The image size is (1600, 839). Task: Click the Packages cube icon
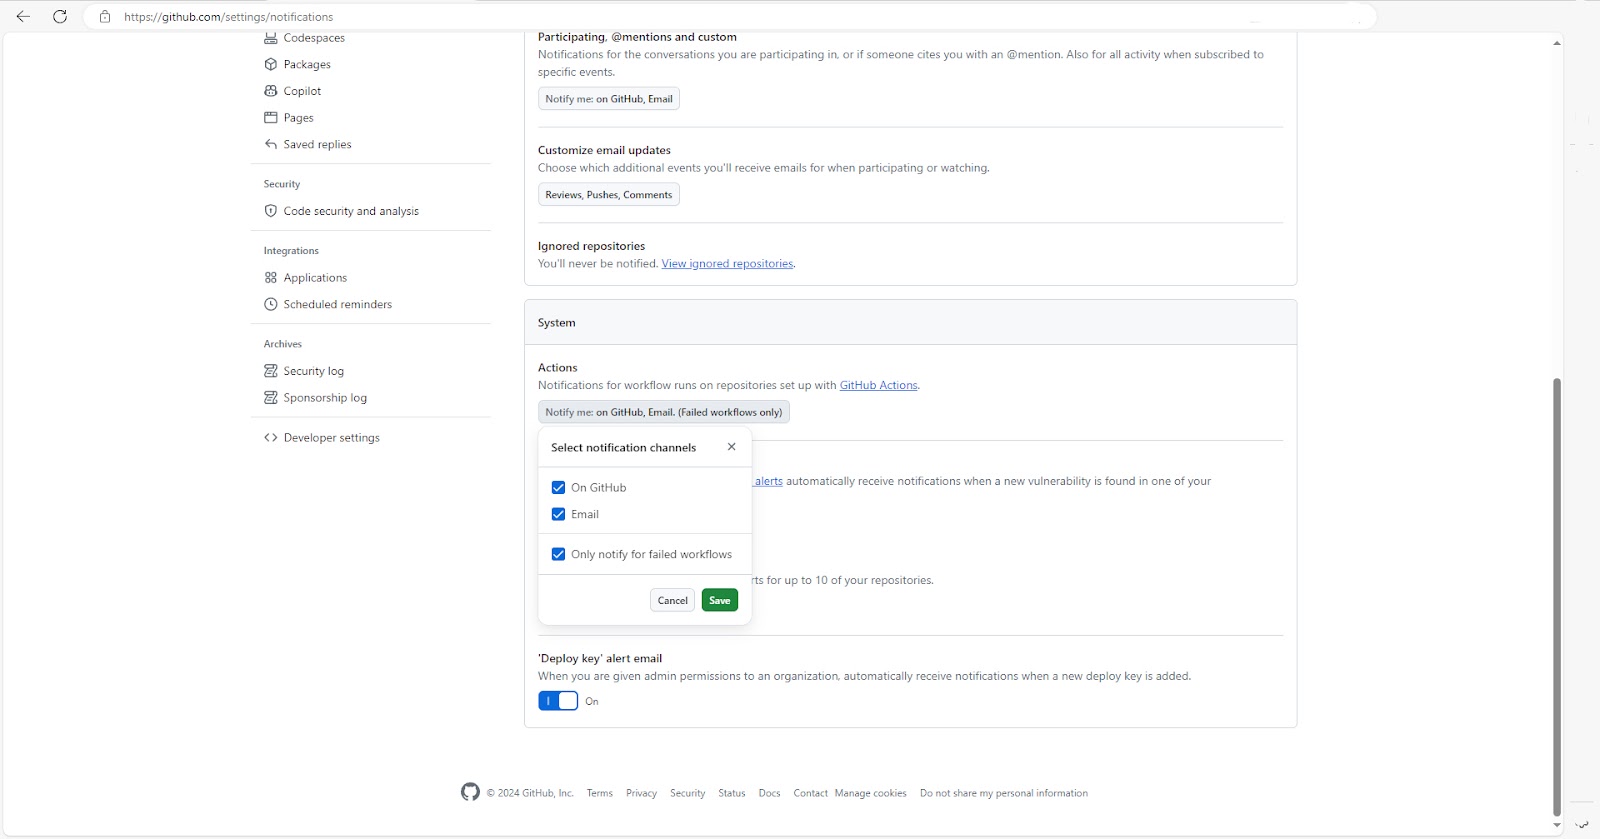[x=270, y=64]
